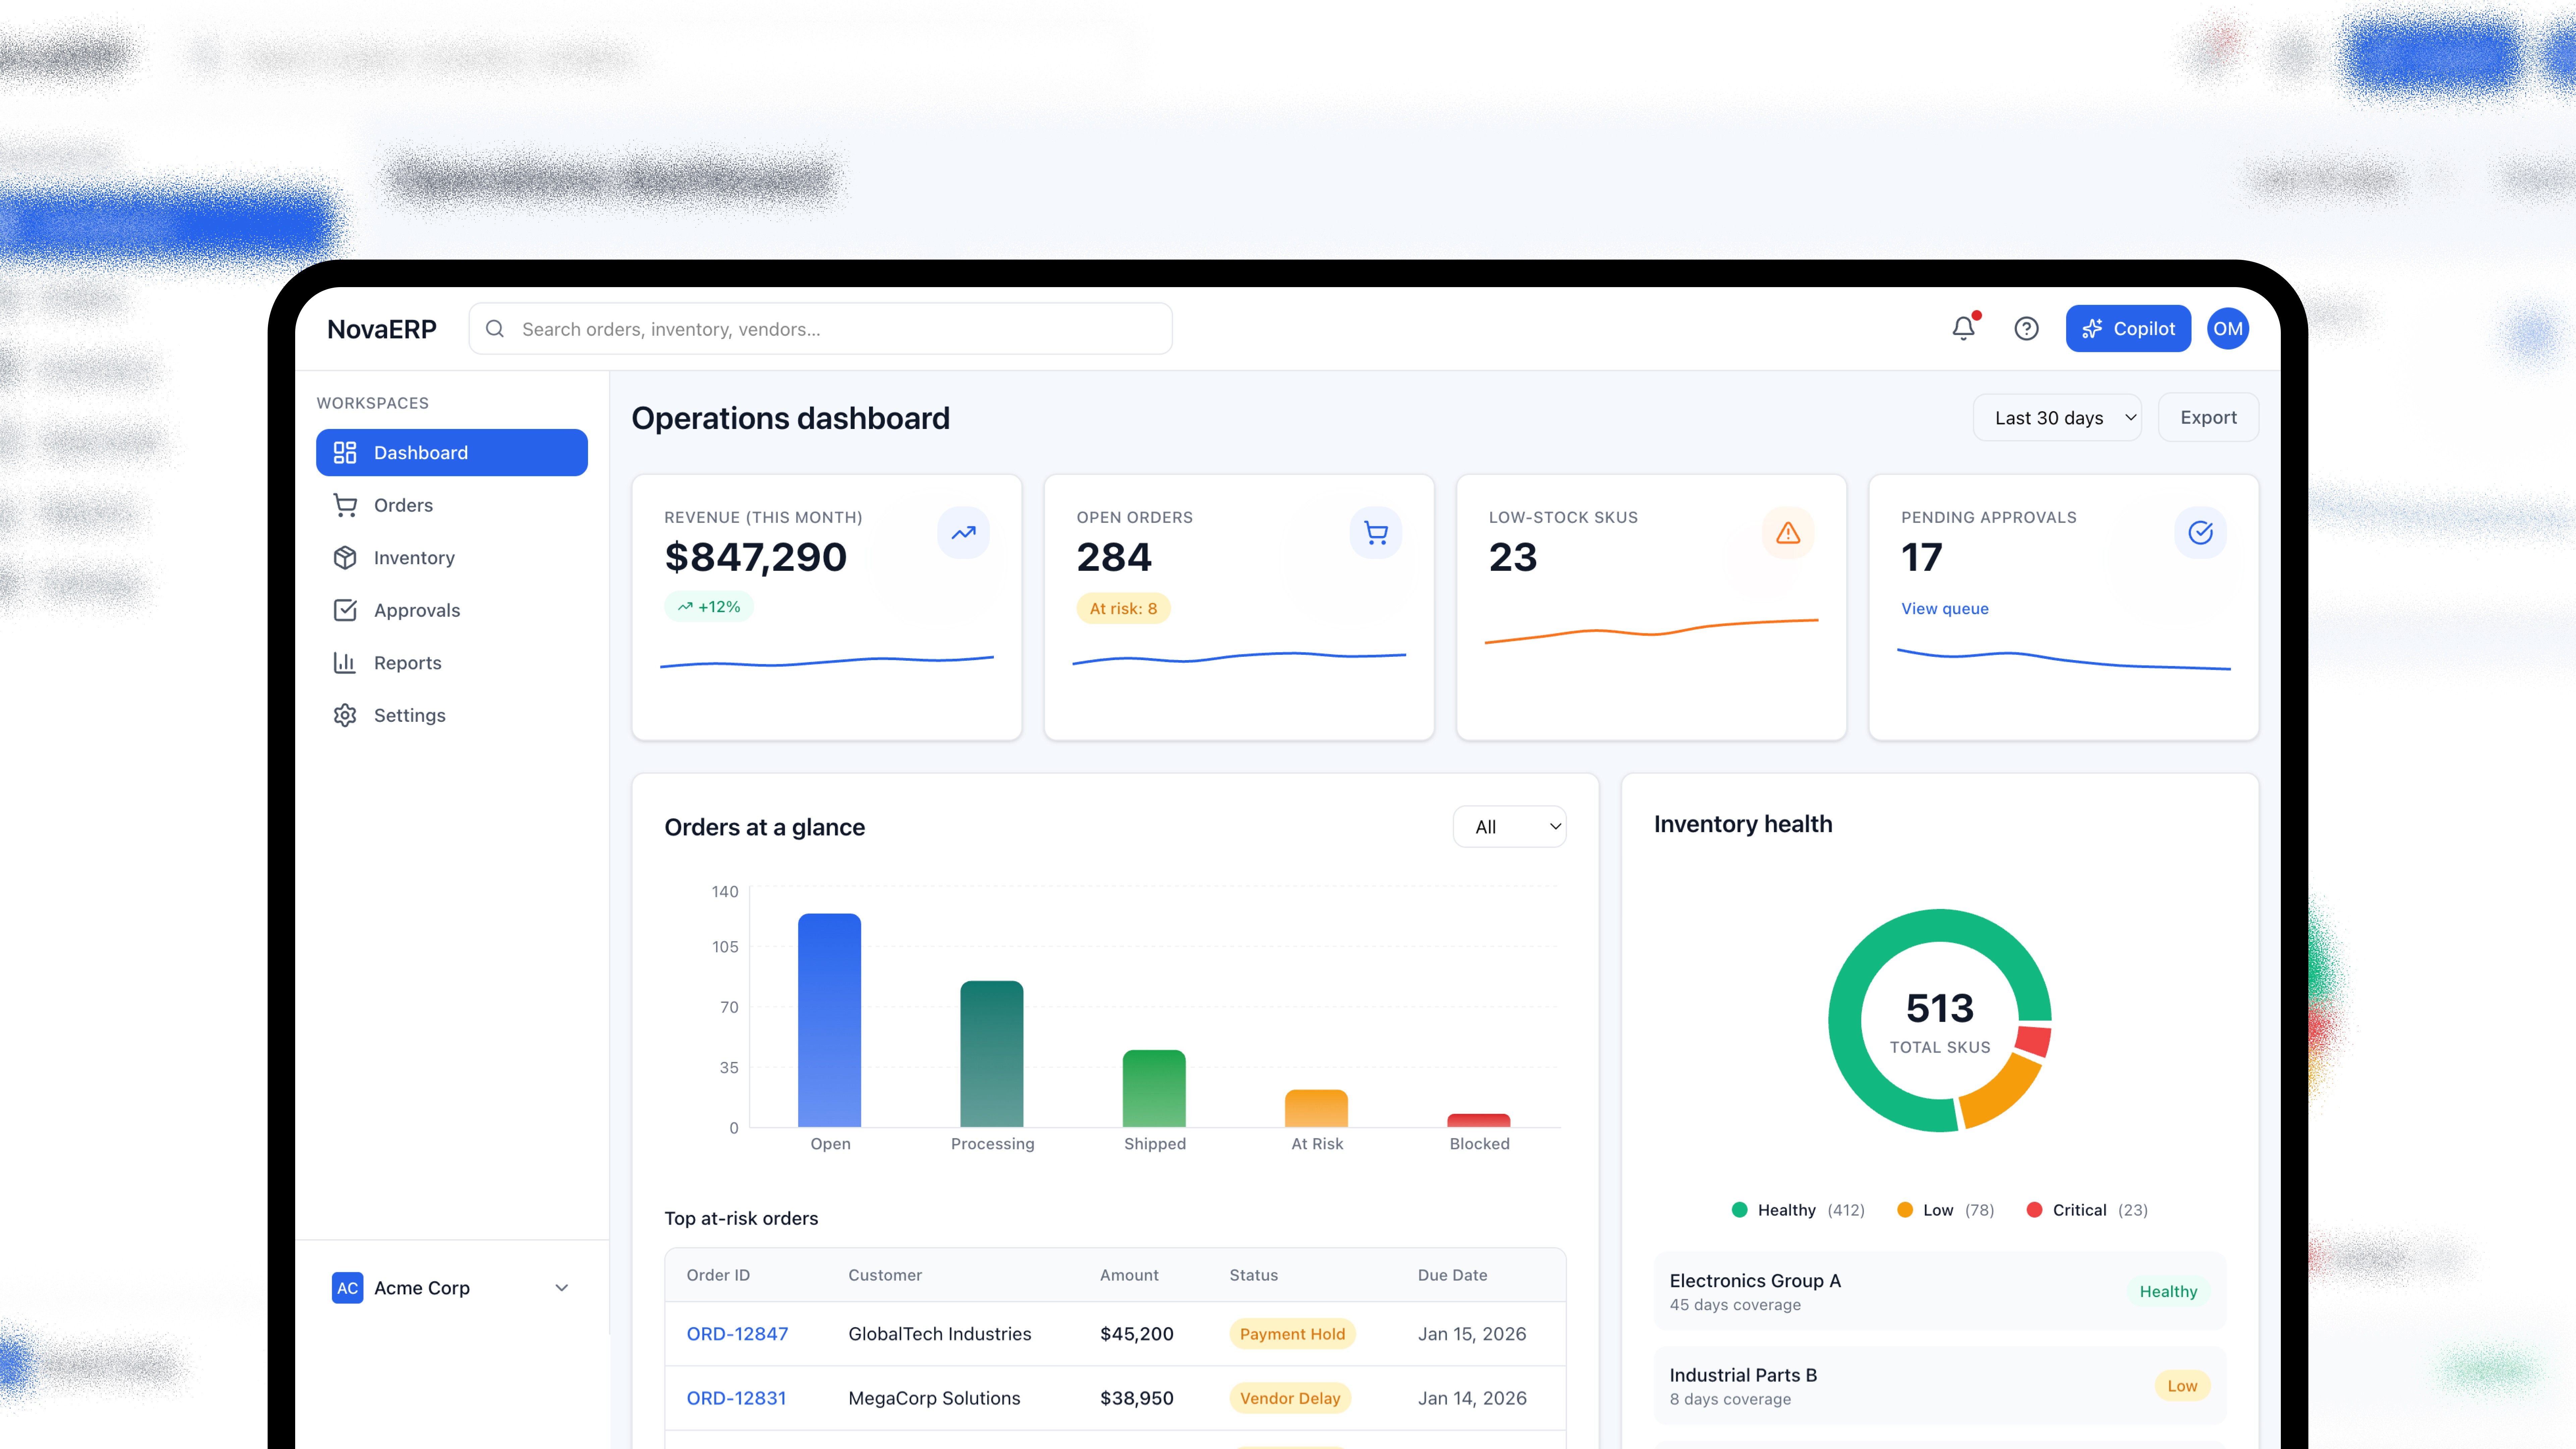Click the low-stock warning triangle icon

pyautogui.click(x=1788, y=533)
